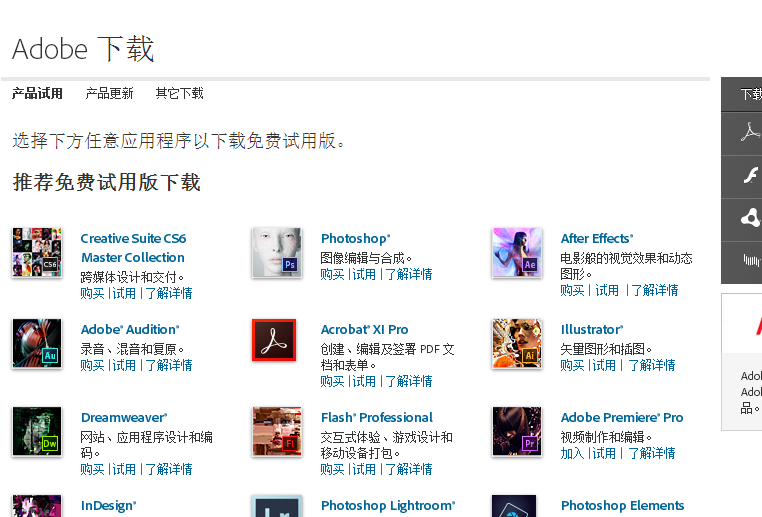Open the Illustrator Ai product icon

pyautogui.click(x=517, y=344)
